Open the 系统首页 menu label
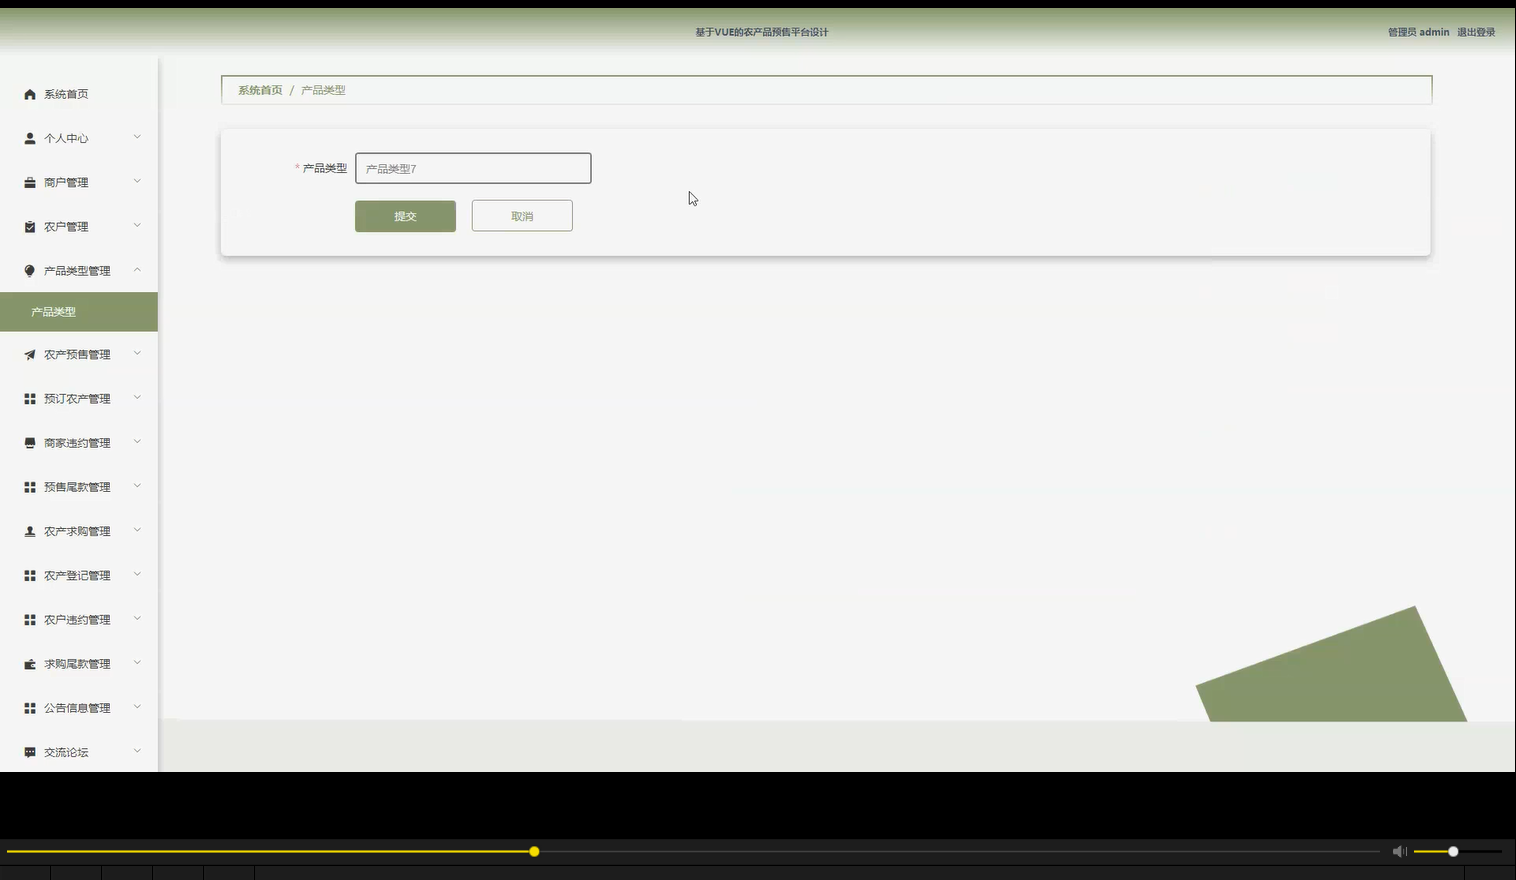 click(x=66, y=94)
